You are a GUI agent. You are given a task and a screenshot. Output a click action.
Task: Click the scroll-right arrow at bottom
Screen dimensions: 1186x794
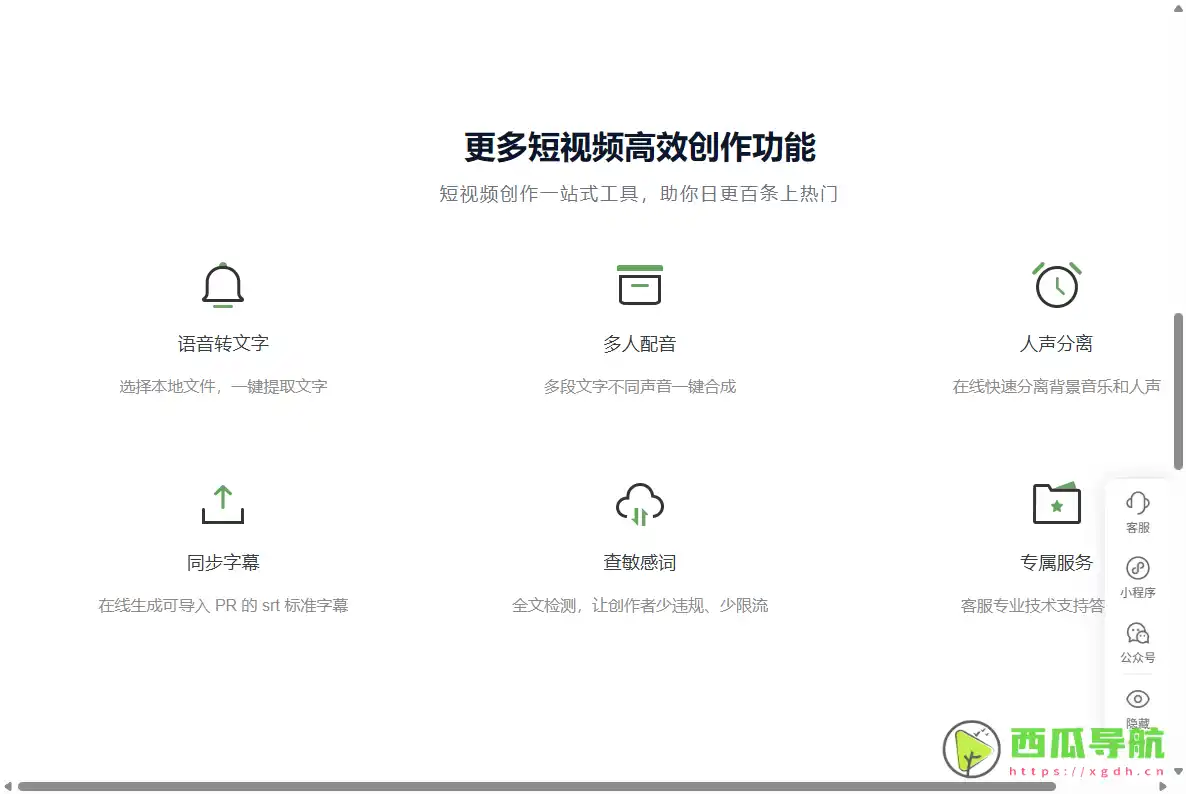[x=1163, y=786]
